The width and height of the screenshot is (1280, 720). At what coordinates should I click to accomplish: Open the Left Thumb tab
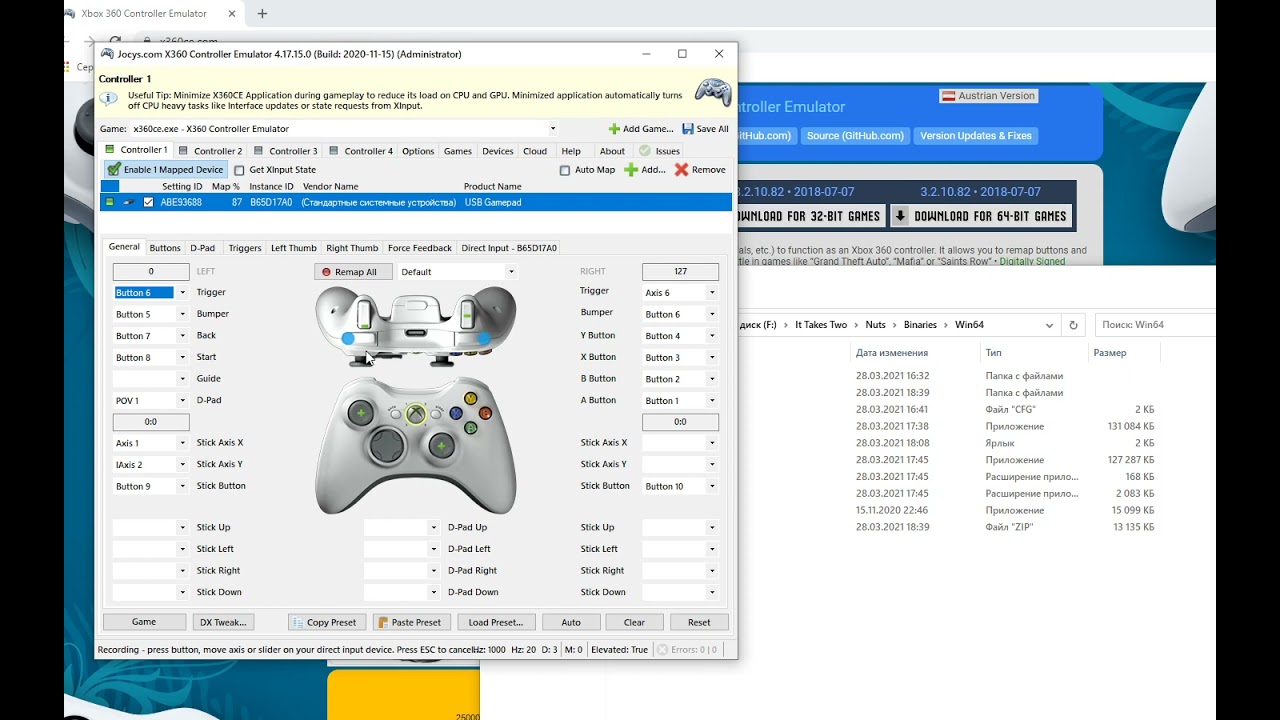[294, 248]
